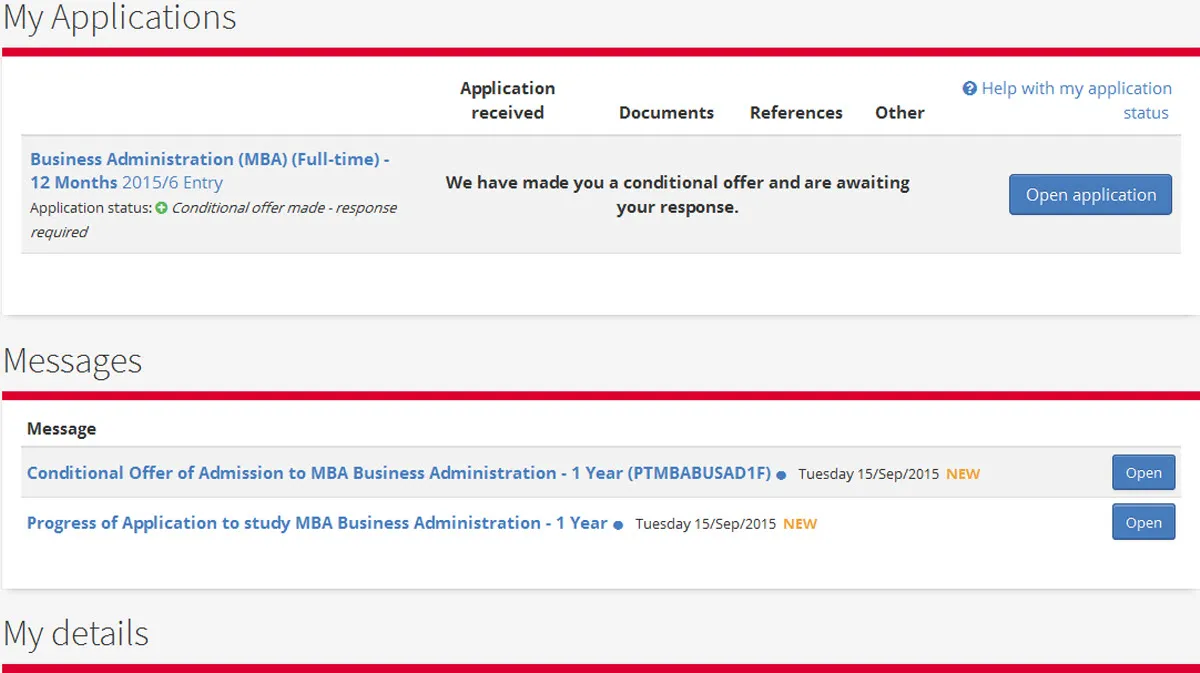This screenshot has height=673, width=1200.
Task: Click the Message column header in Messages
Action: click(62, 429)
